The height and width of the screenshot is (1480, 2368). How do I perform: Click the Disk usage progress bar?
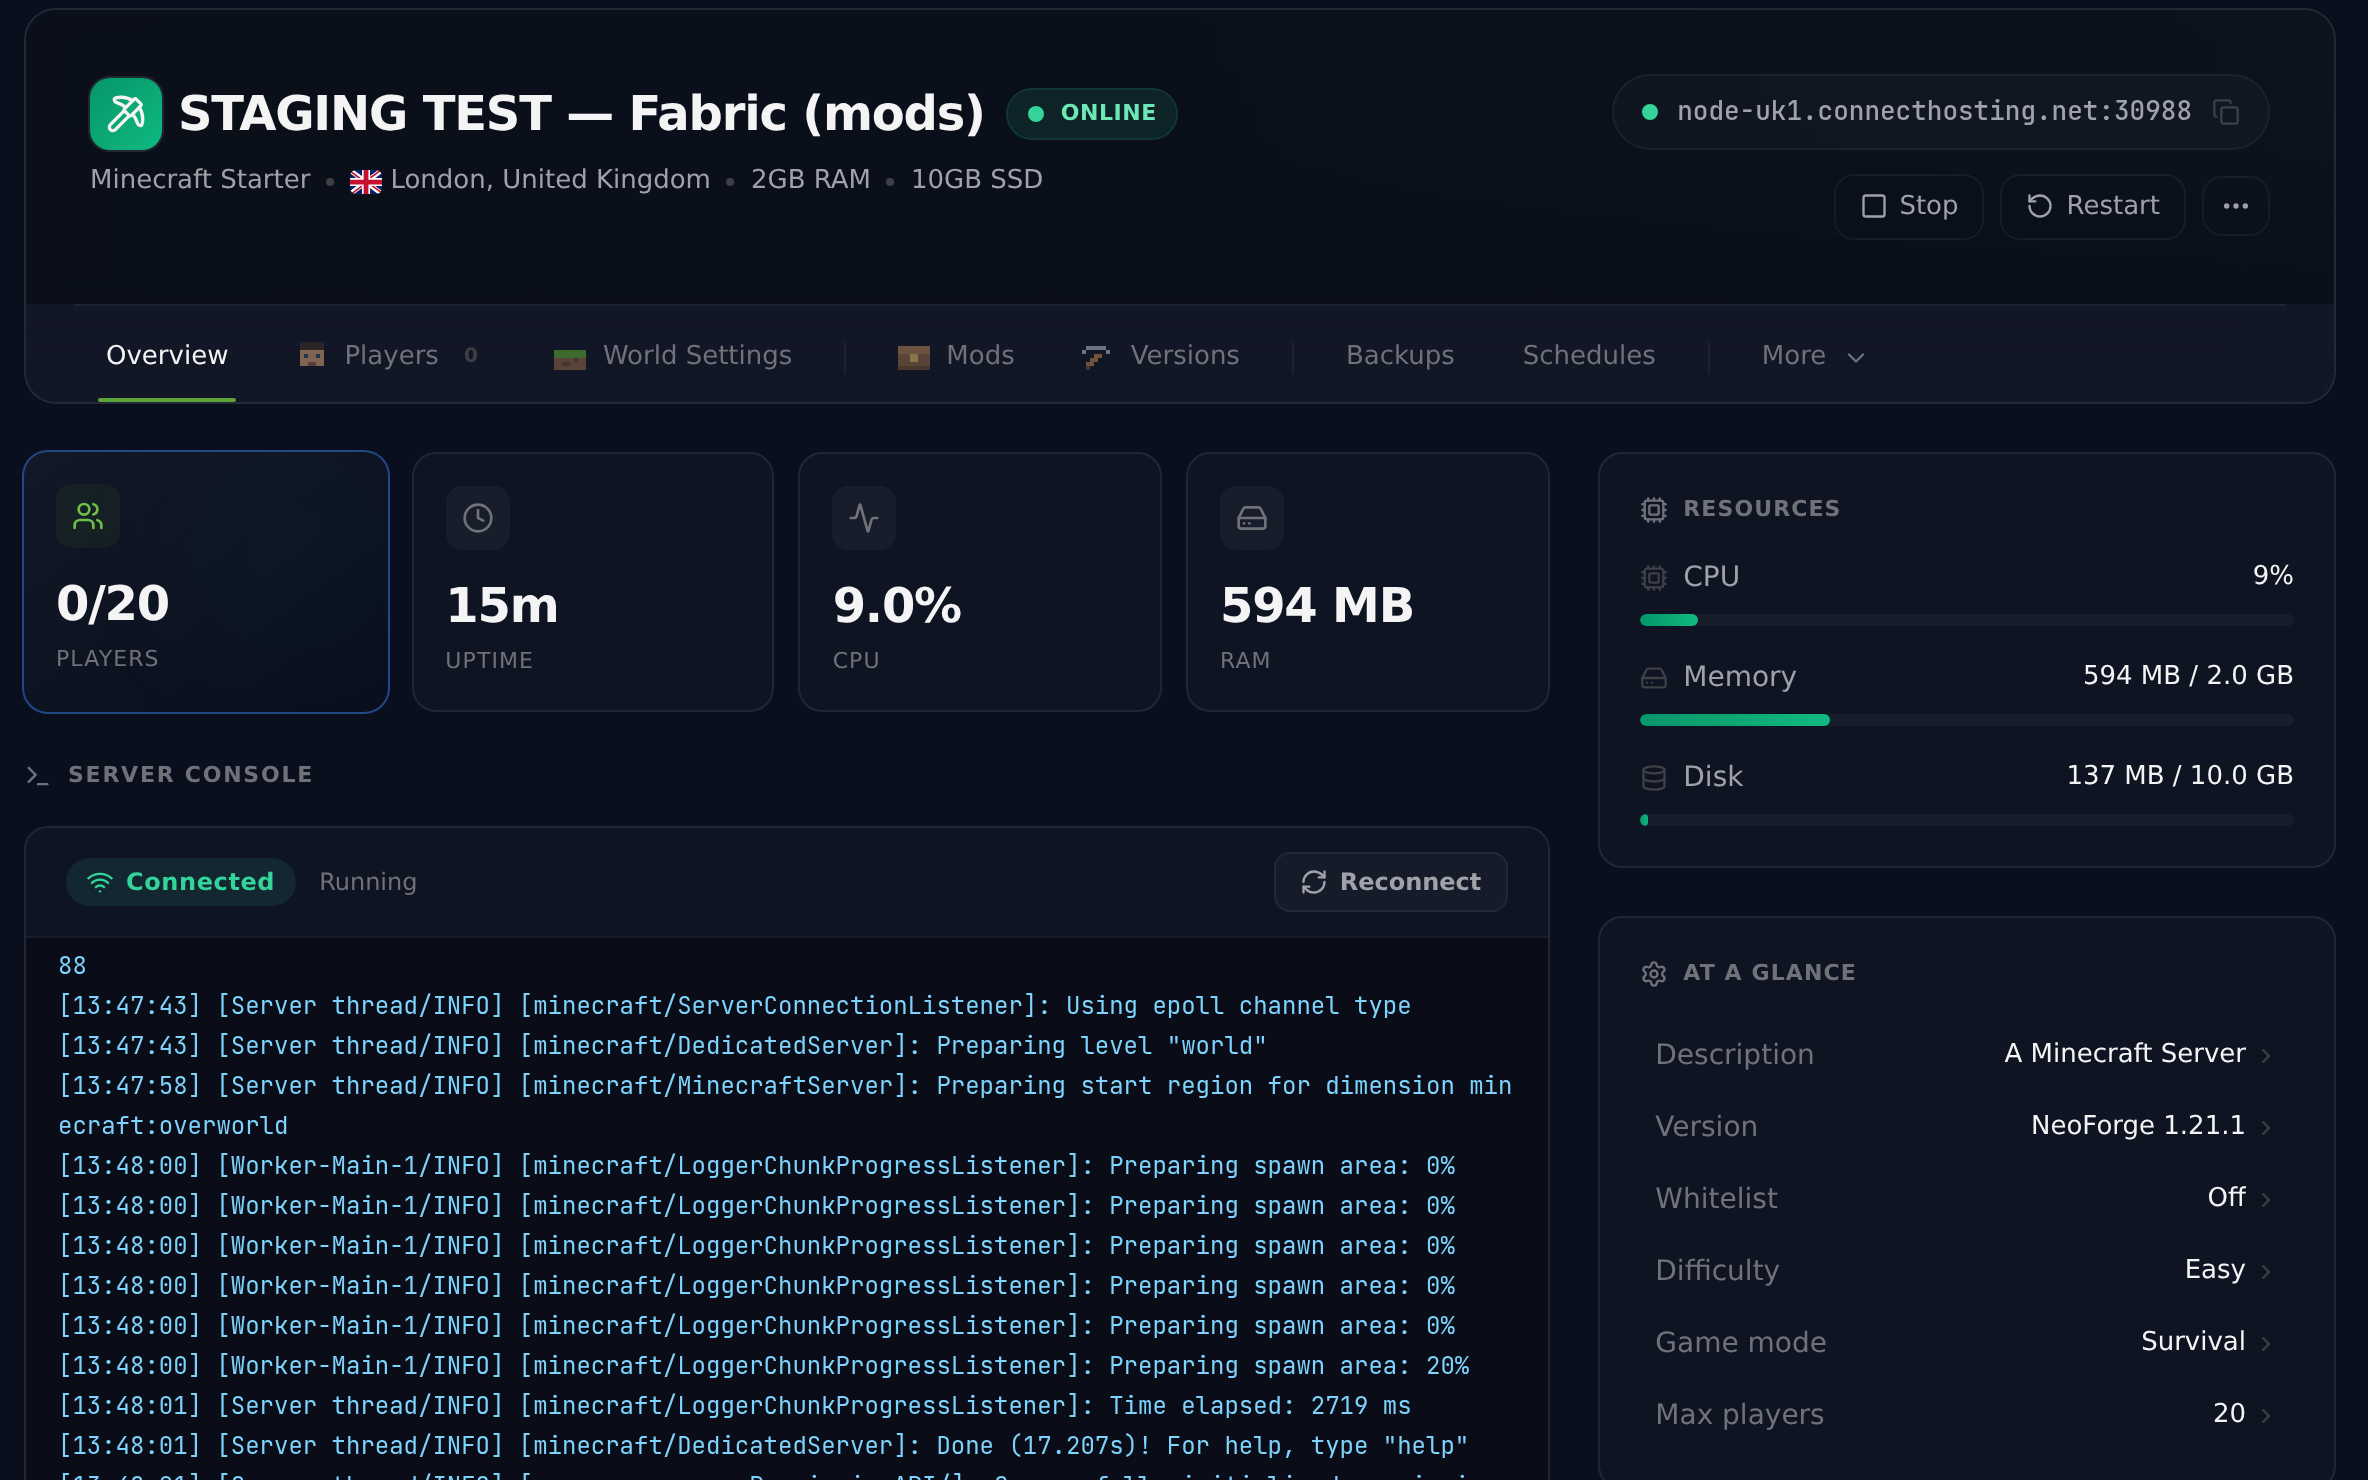tap(1966, 820)
